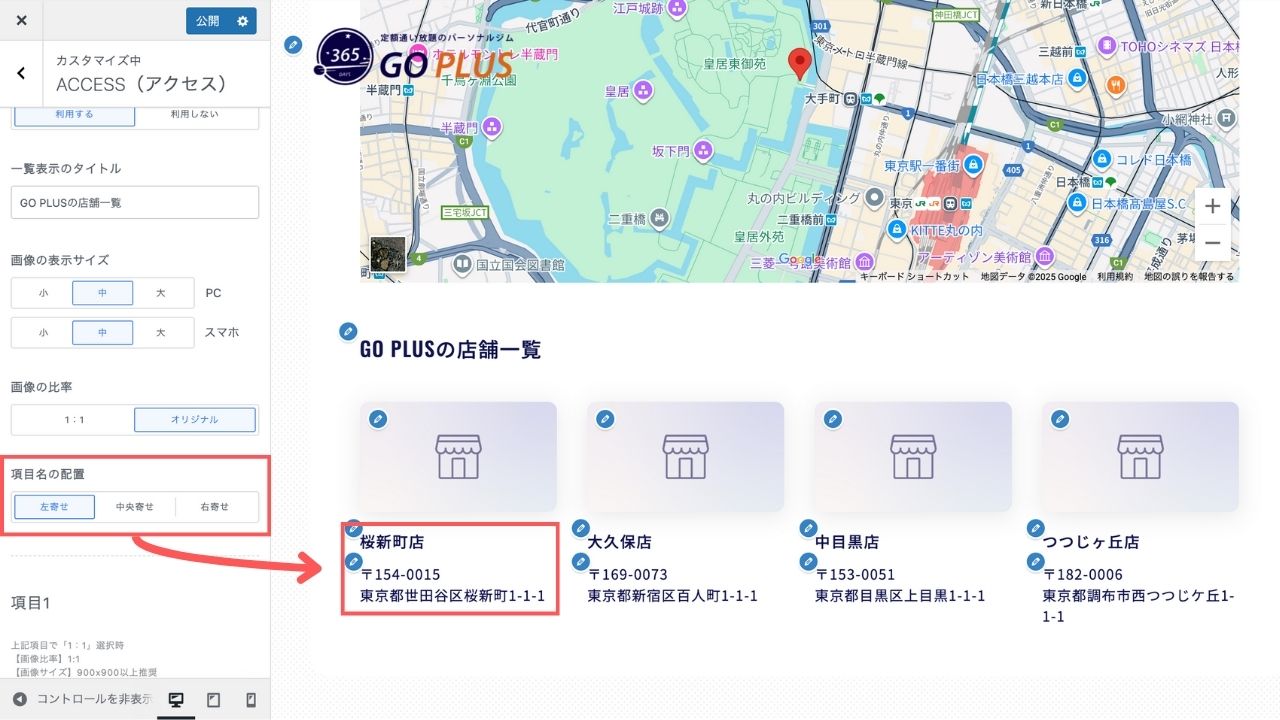The height and width of the screenshot is (720, 1280).
Task: Click the 中目黒店 store image placeholder
Action: click(913, 456)
